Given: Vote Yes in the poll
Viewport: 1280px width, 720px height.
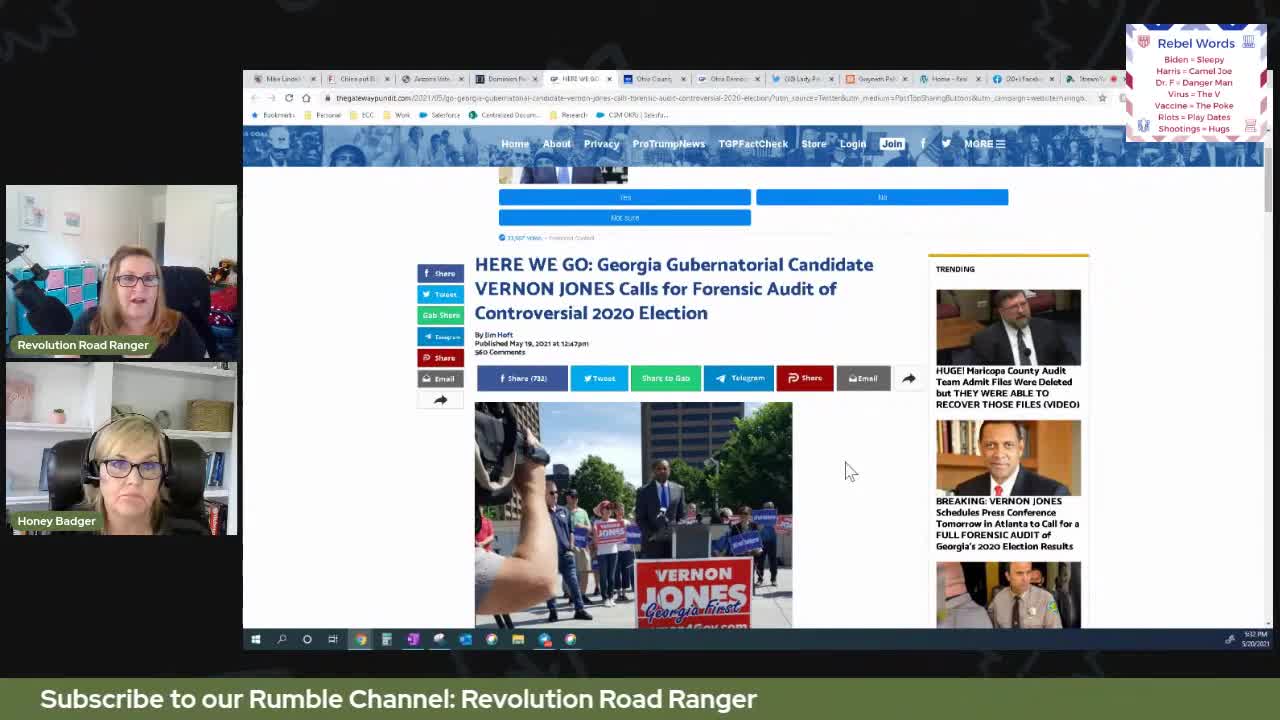Looking at the screenshot, I should point(625,197).
